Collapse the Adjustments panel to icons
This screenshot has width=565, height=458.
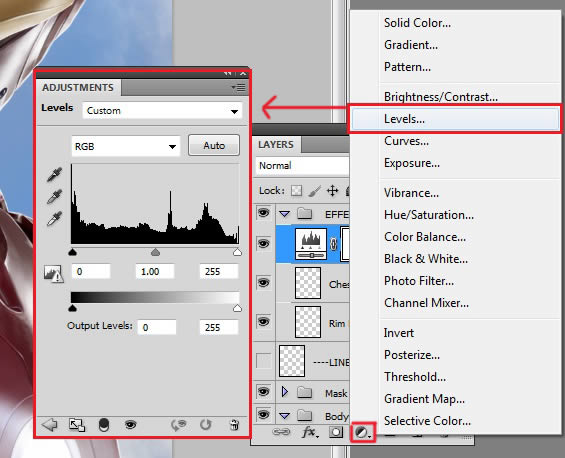point(227,74)
